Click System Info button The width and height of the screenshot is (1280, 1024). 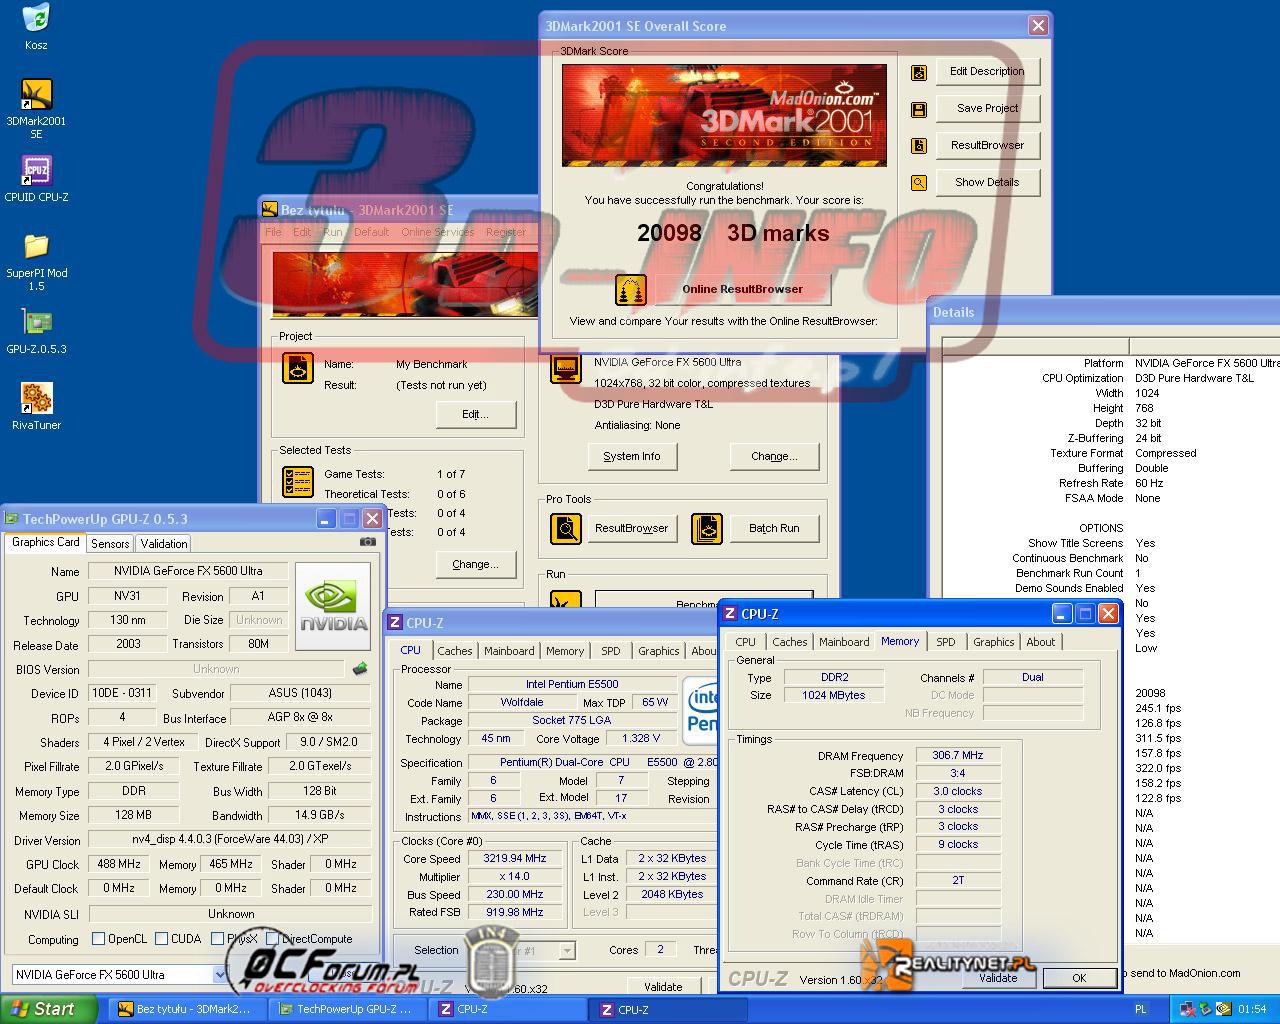[631, 456]
